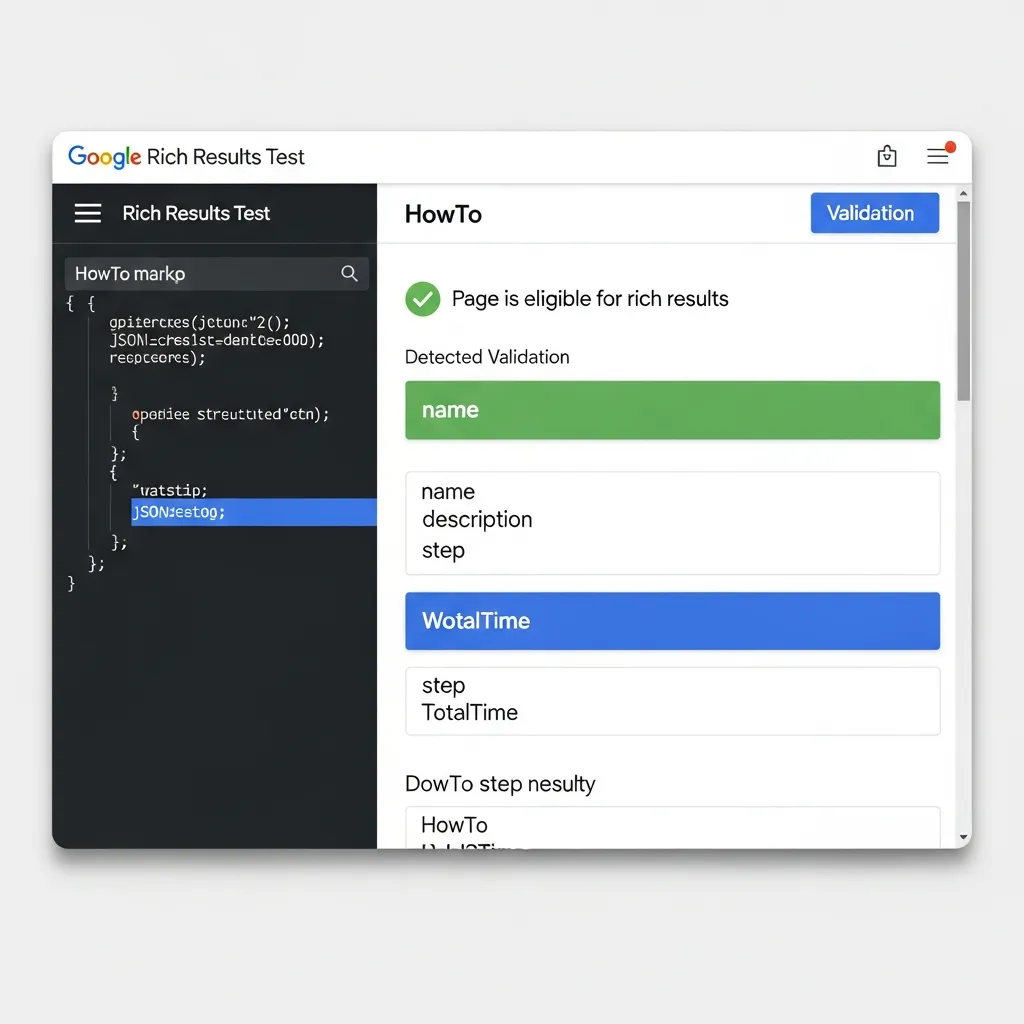The width and height of the screenshot is (1024, 1024).
Task: Expand the green name validation bar
Action: [672, 410]
